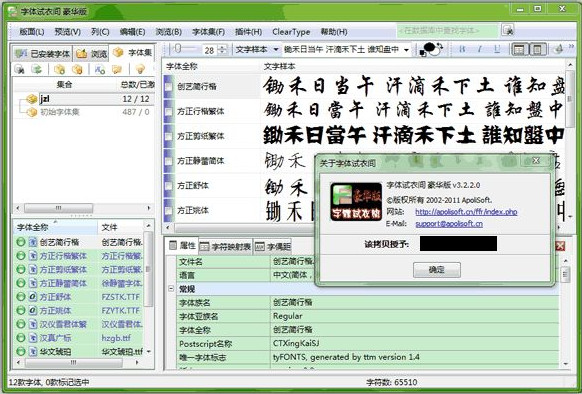Viewport: 582px width, 394px height.
Task: Open the 版面(L) menu
Action: (x=32, y=32)
